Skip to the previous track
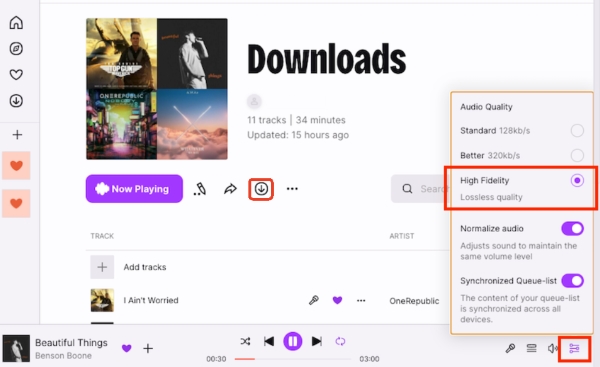This screenshot has height=367, width=600. [269, 341]
